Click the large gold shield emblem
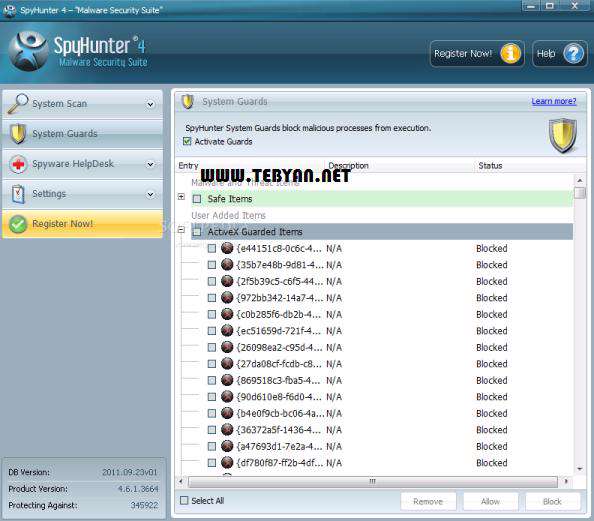The width and height of the screenshot is (594, 521). (x=563, y=135)
